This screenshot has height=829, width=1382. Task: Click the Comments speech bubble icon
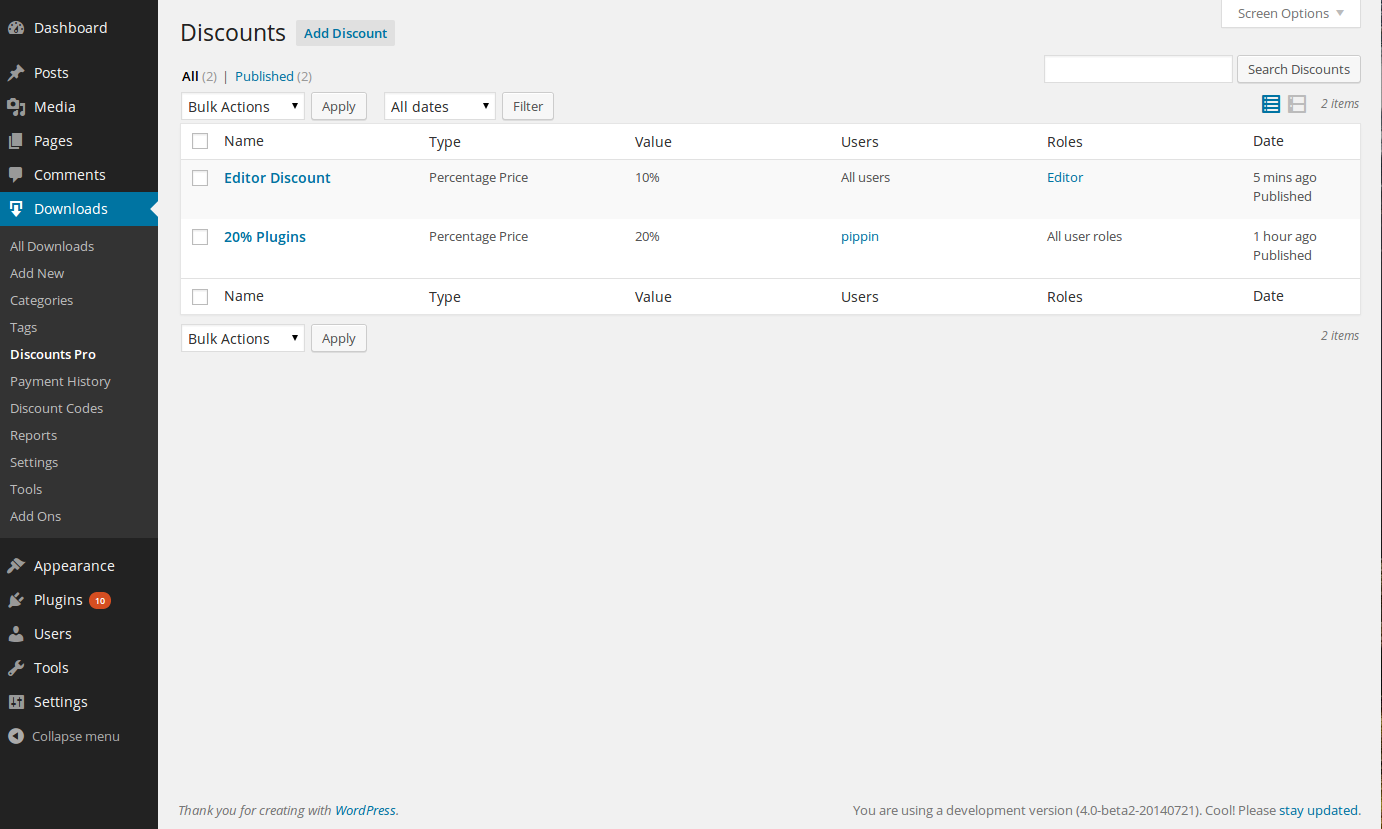point(16,175)
